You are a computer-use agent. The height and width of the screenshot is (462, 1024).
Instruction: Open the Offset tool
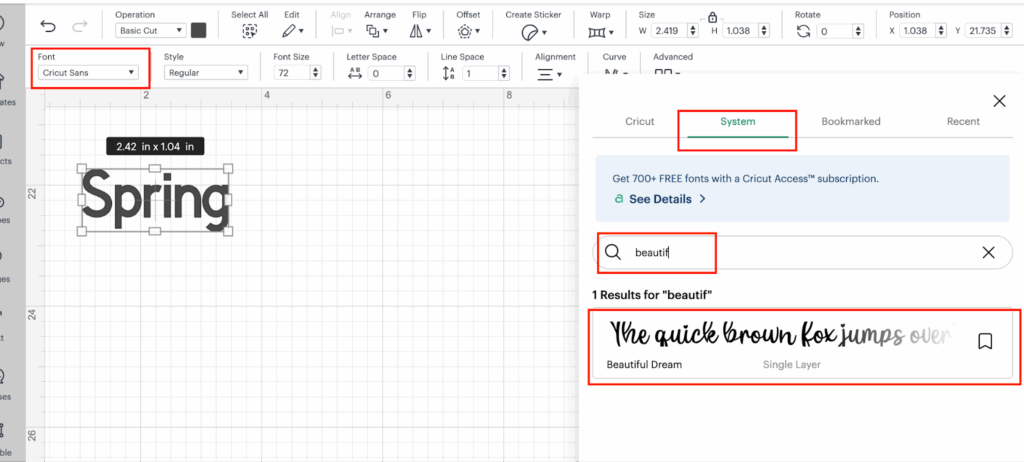[x=467, y=31]
